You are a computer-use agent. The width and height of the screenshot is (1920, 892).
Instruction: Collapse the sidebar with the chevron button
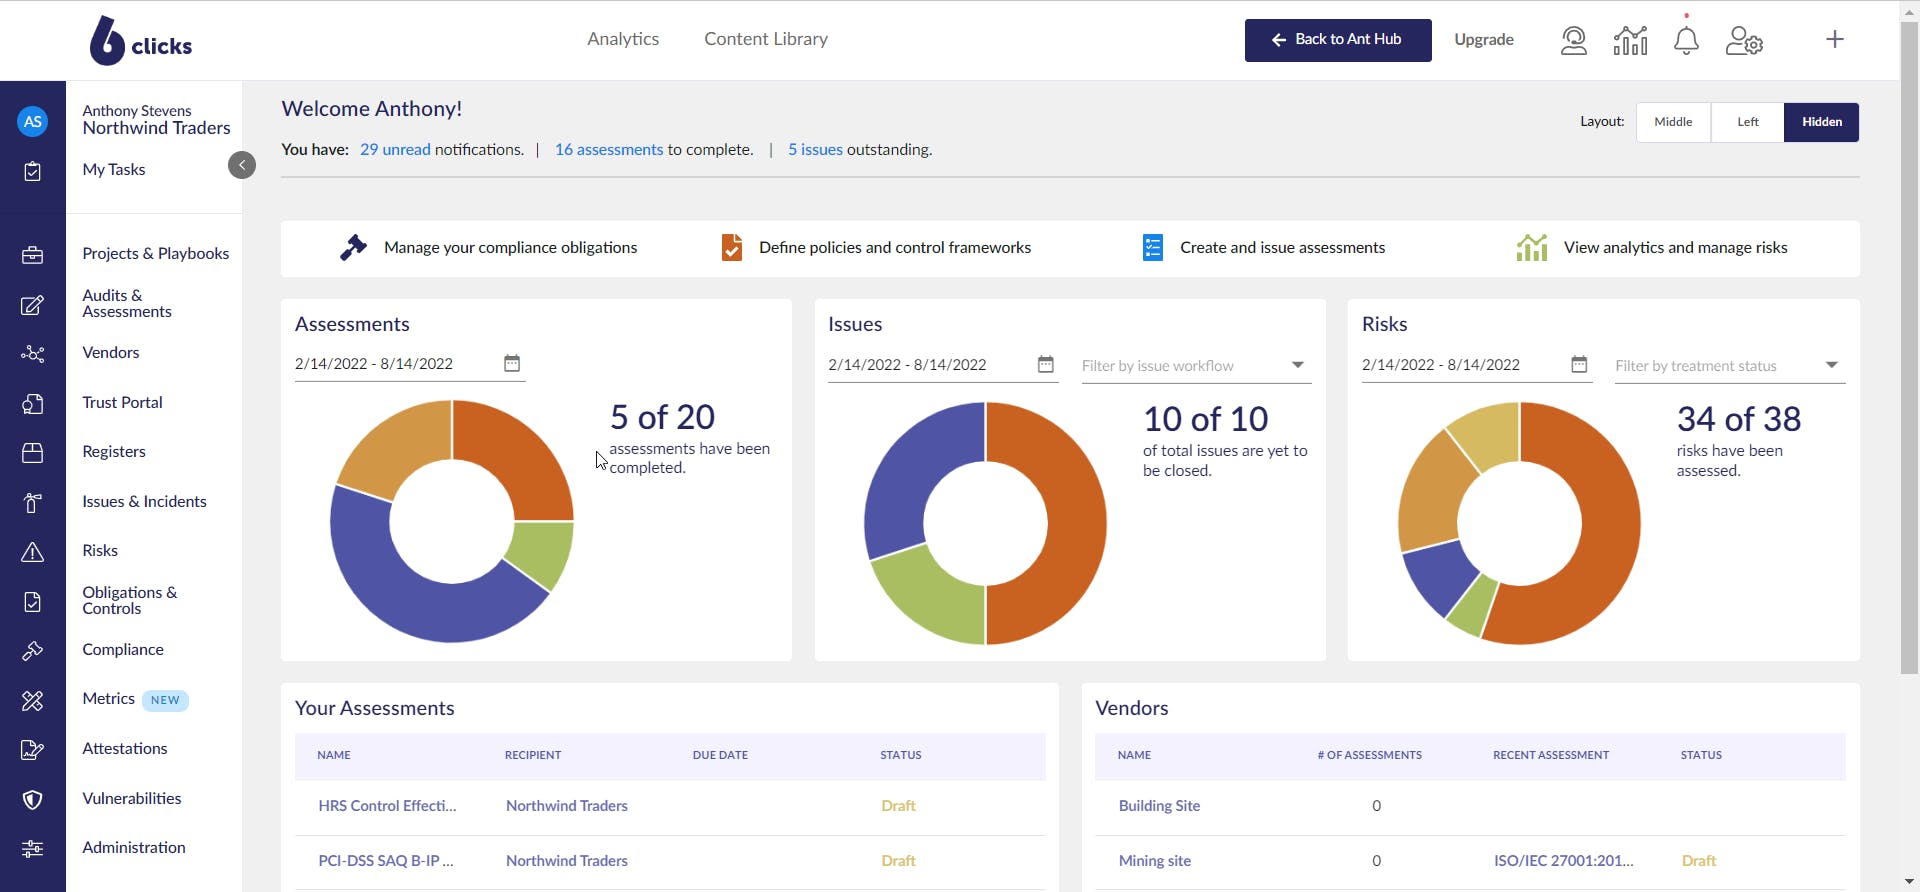(242, 165)
